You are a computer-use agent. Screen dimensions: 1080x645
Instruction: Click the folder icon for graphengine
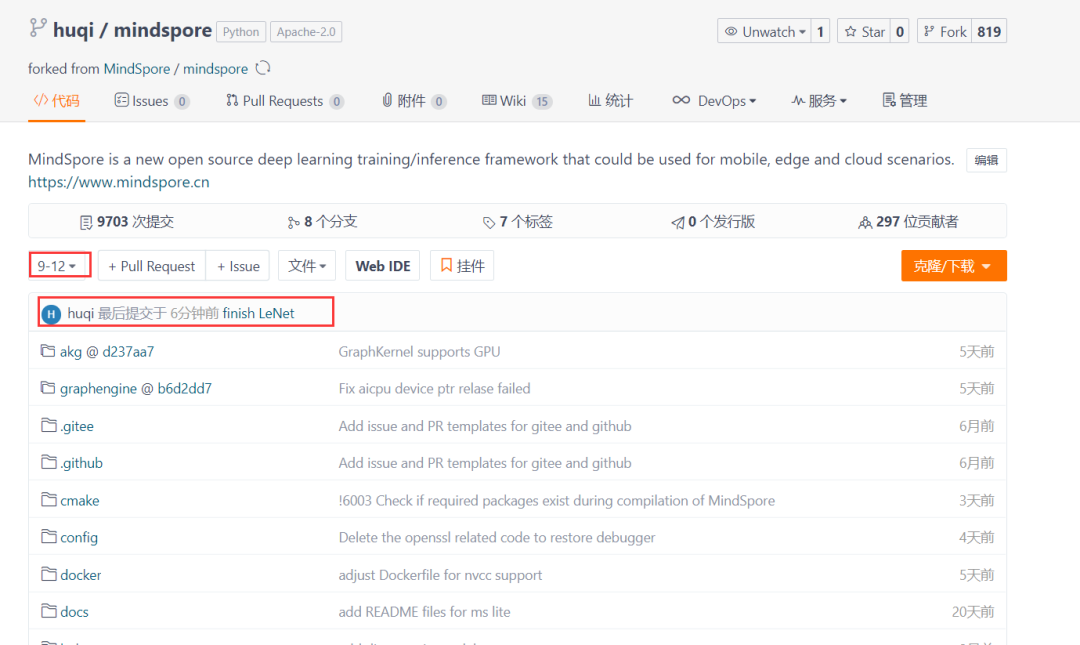pos(48,388)
